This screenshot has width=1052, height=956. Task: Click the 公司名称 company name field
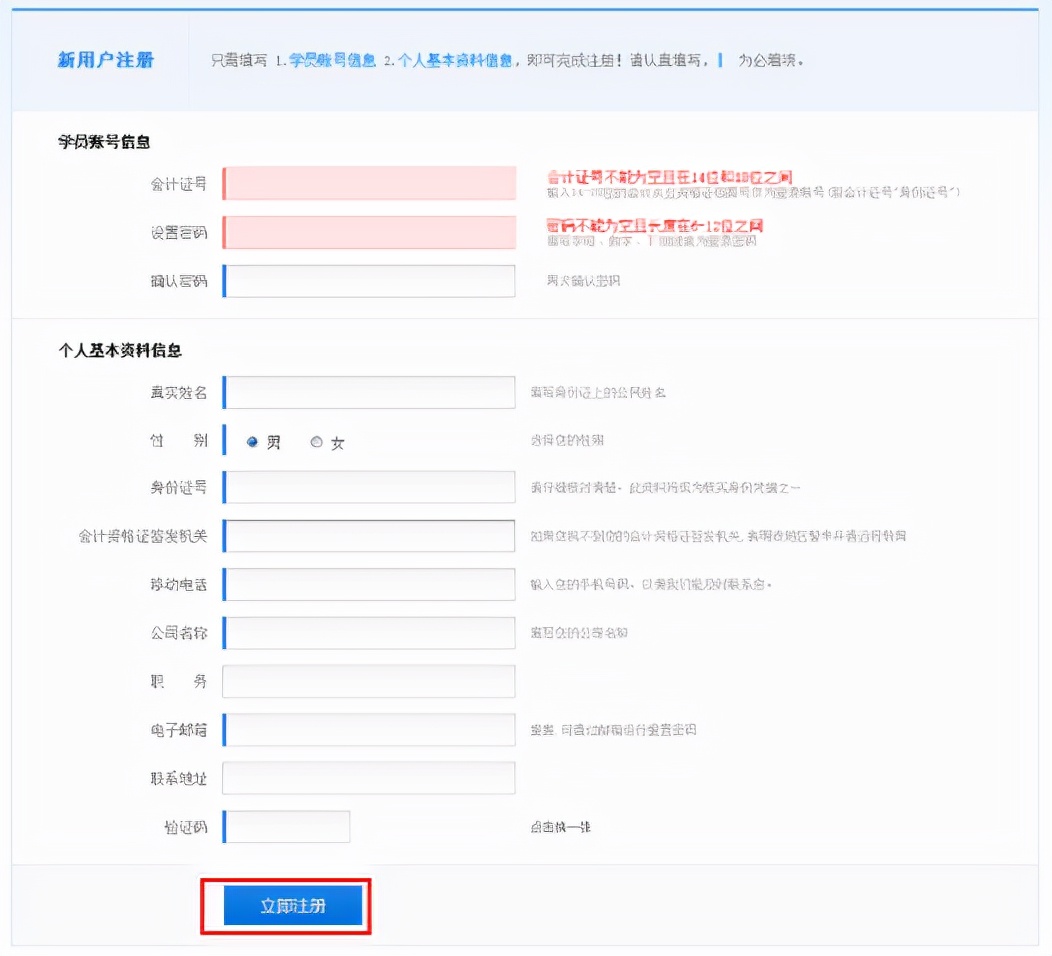click(x=368, y=632)
